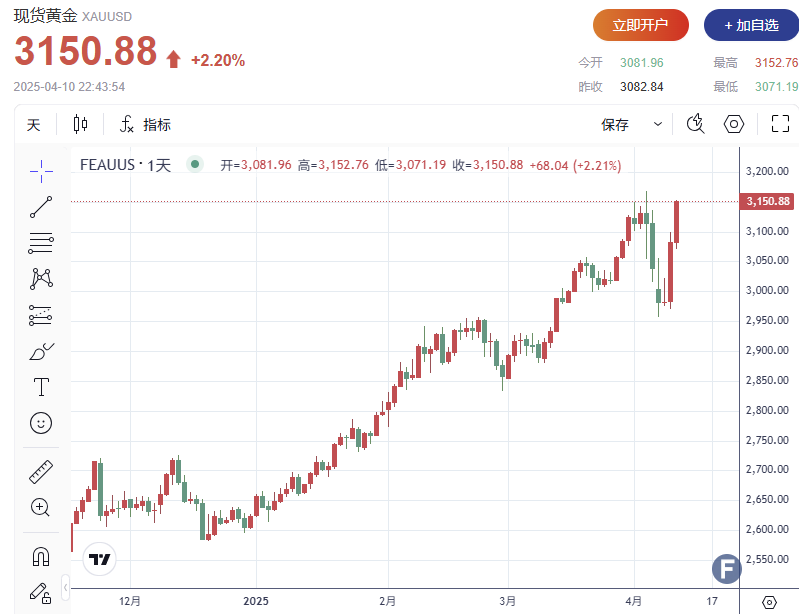
Task: Open the Fibonacci retracement tool
Action: [x=41, y=242]
